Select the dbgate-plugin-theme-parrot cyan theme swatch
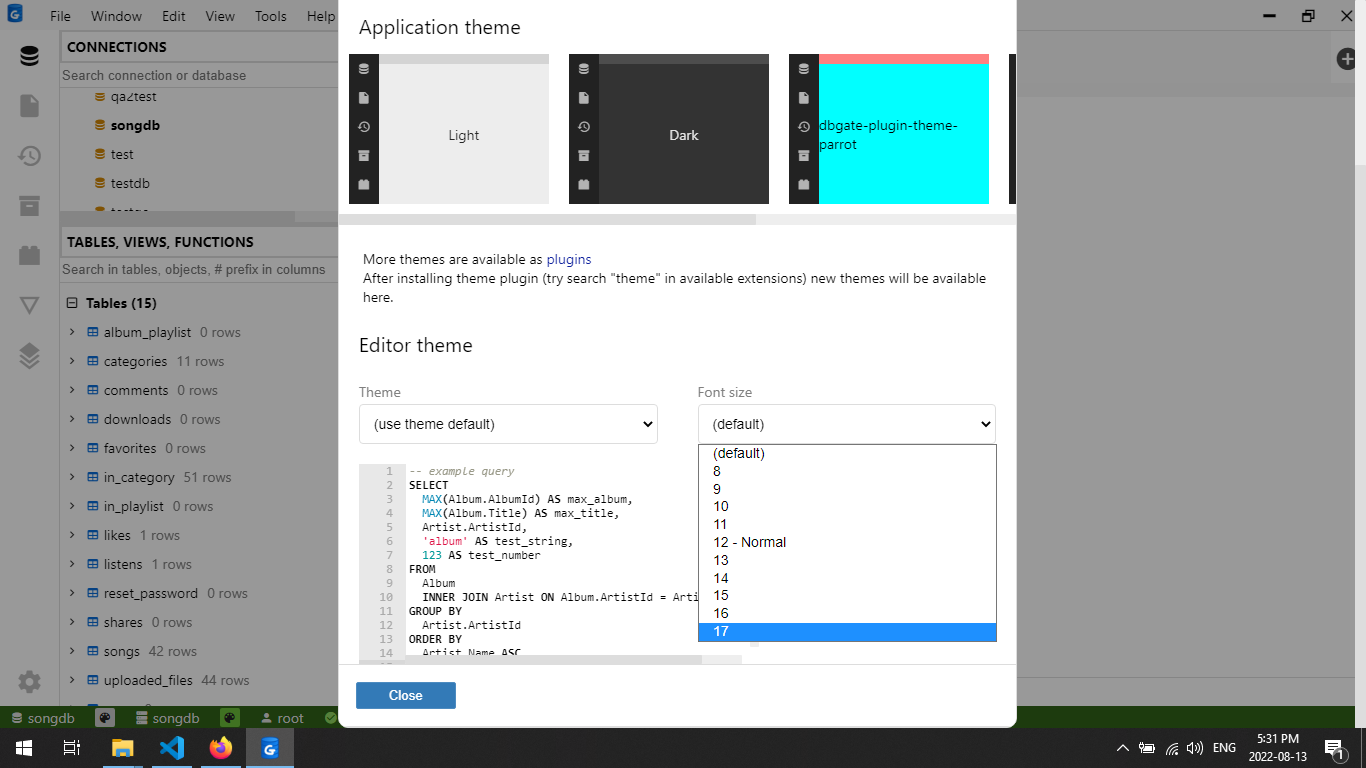1366x768 pixels. (903, 135)
